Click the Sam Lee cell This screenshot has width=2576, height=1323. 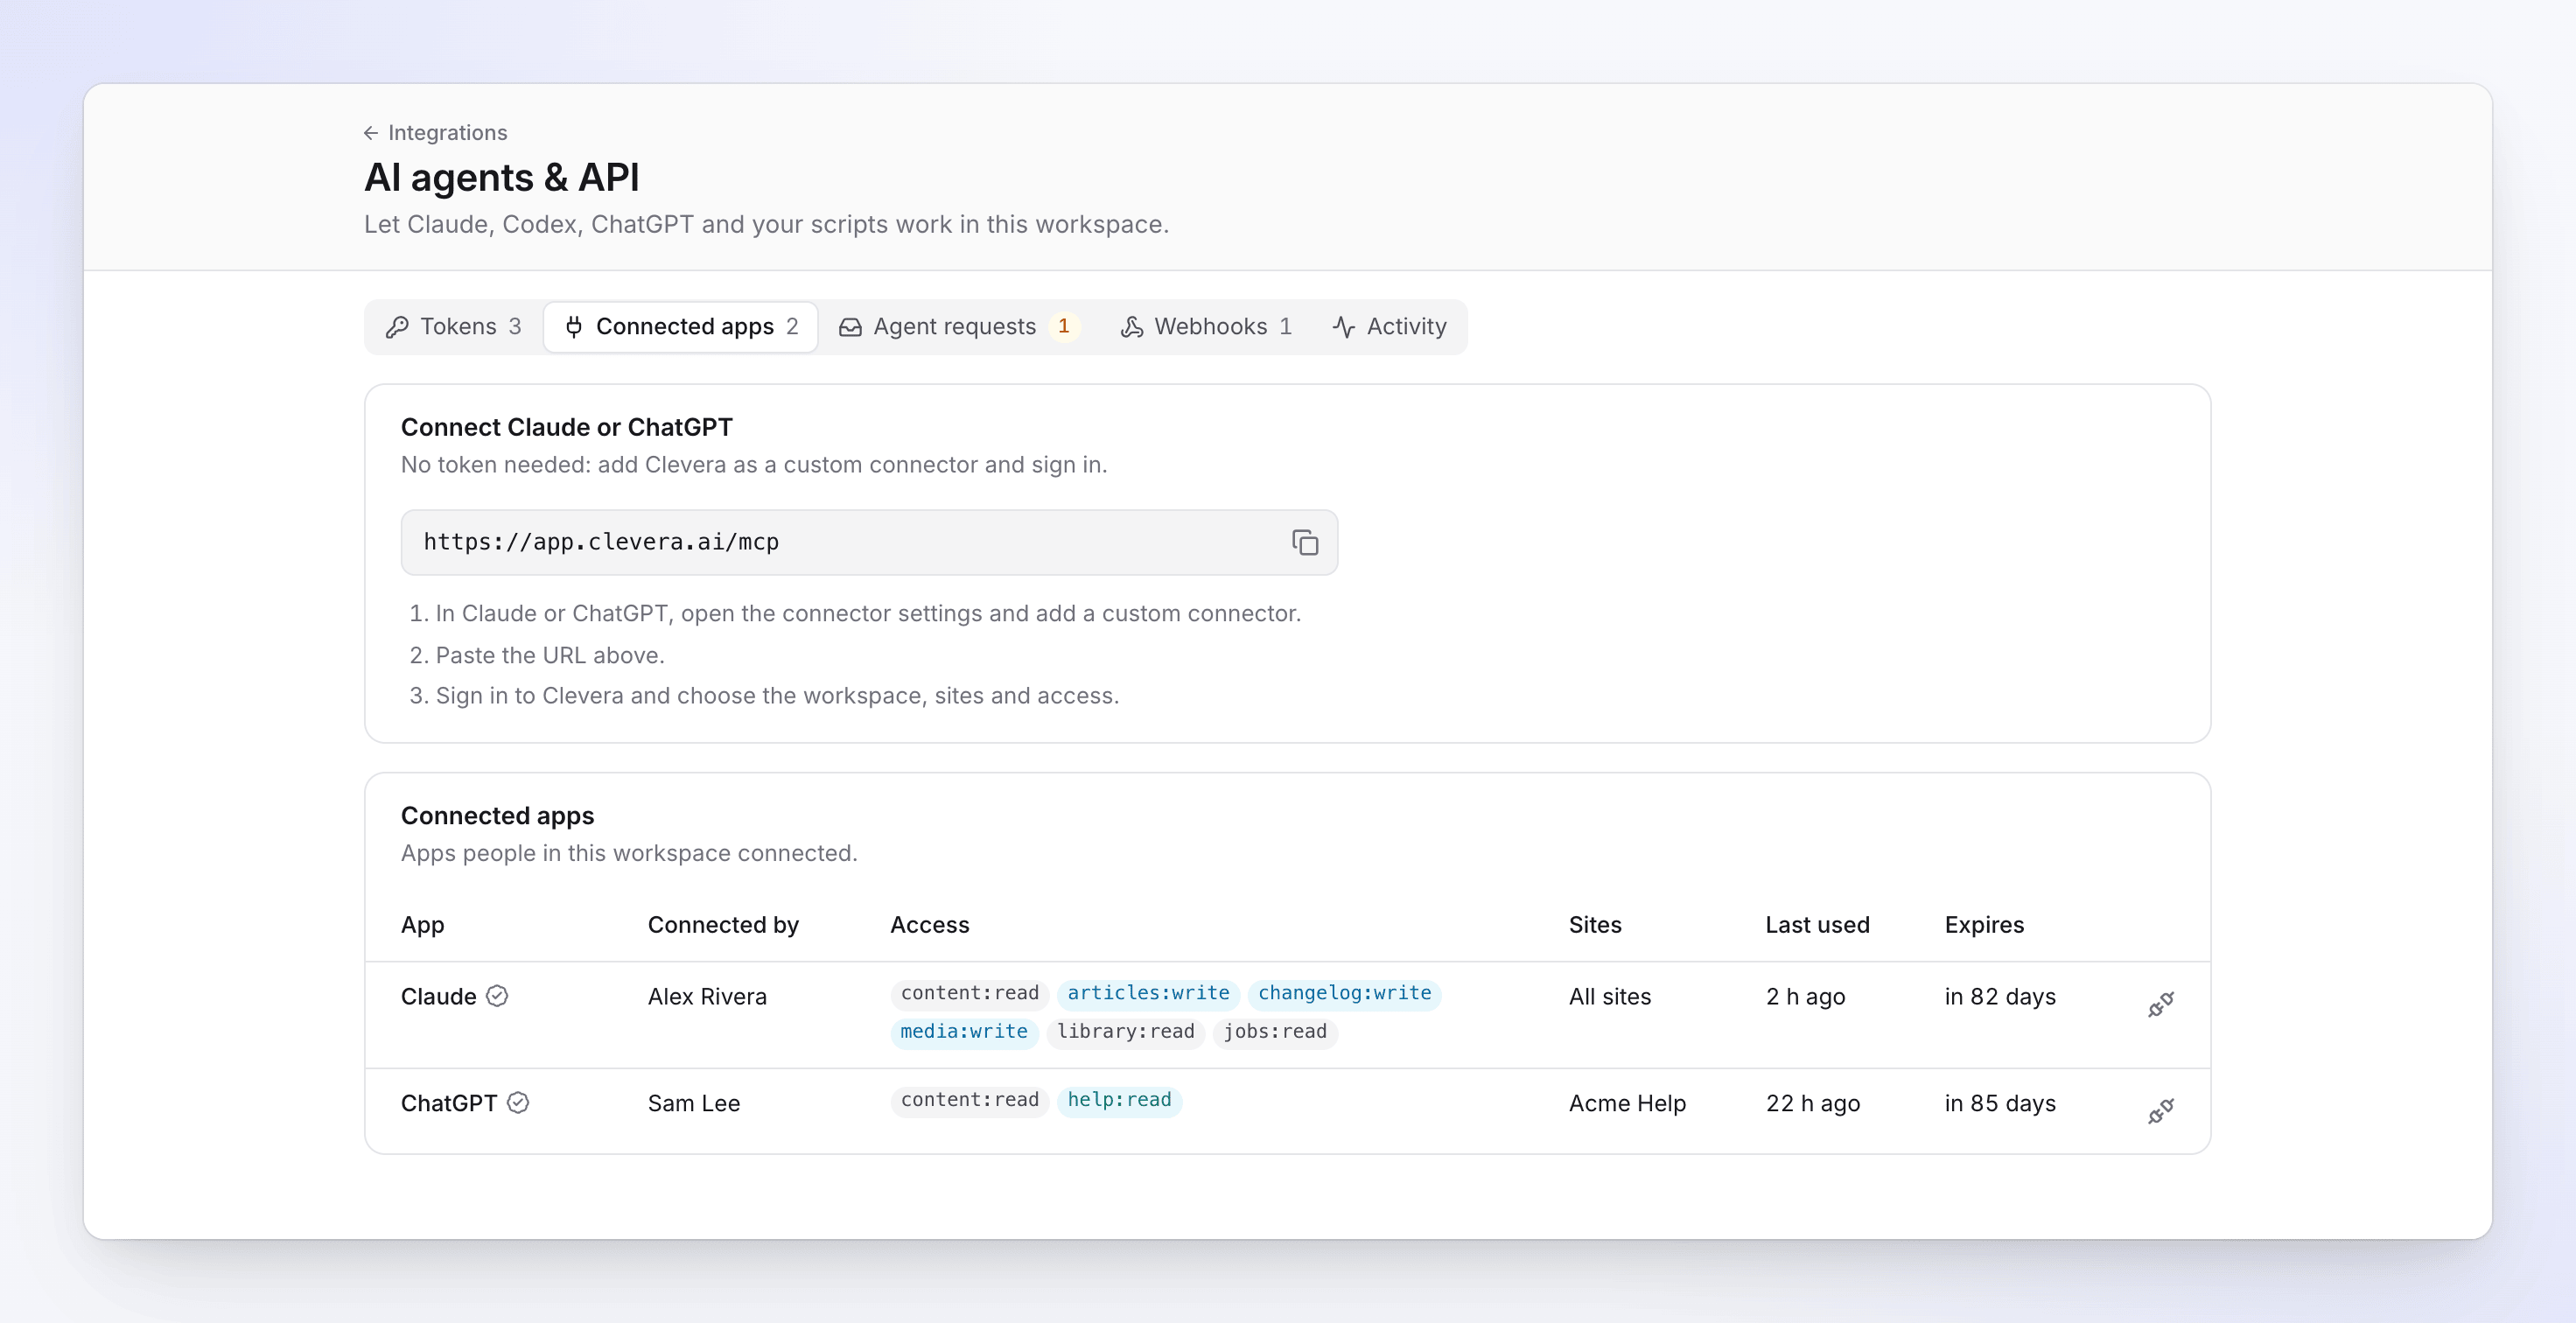click(694, 1103)
